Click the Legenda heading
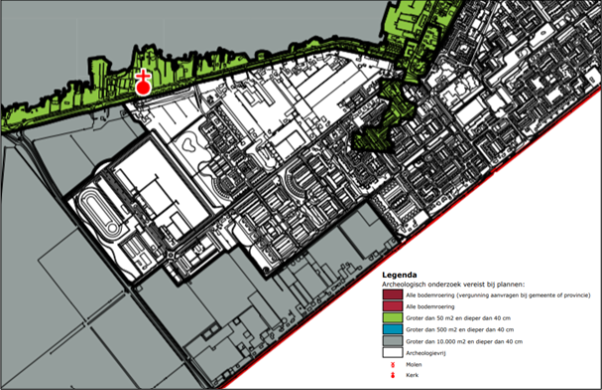 click(399, 275)
